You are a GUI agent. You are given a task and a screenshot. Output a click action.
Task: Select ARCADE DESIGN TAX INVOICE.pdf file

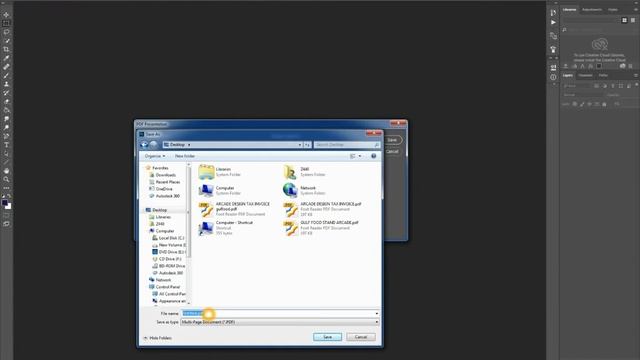click(322, 209)
